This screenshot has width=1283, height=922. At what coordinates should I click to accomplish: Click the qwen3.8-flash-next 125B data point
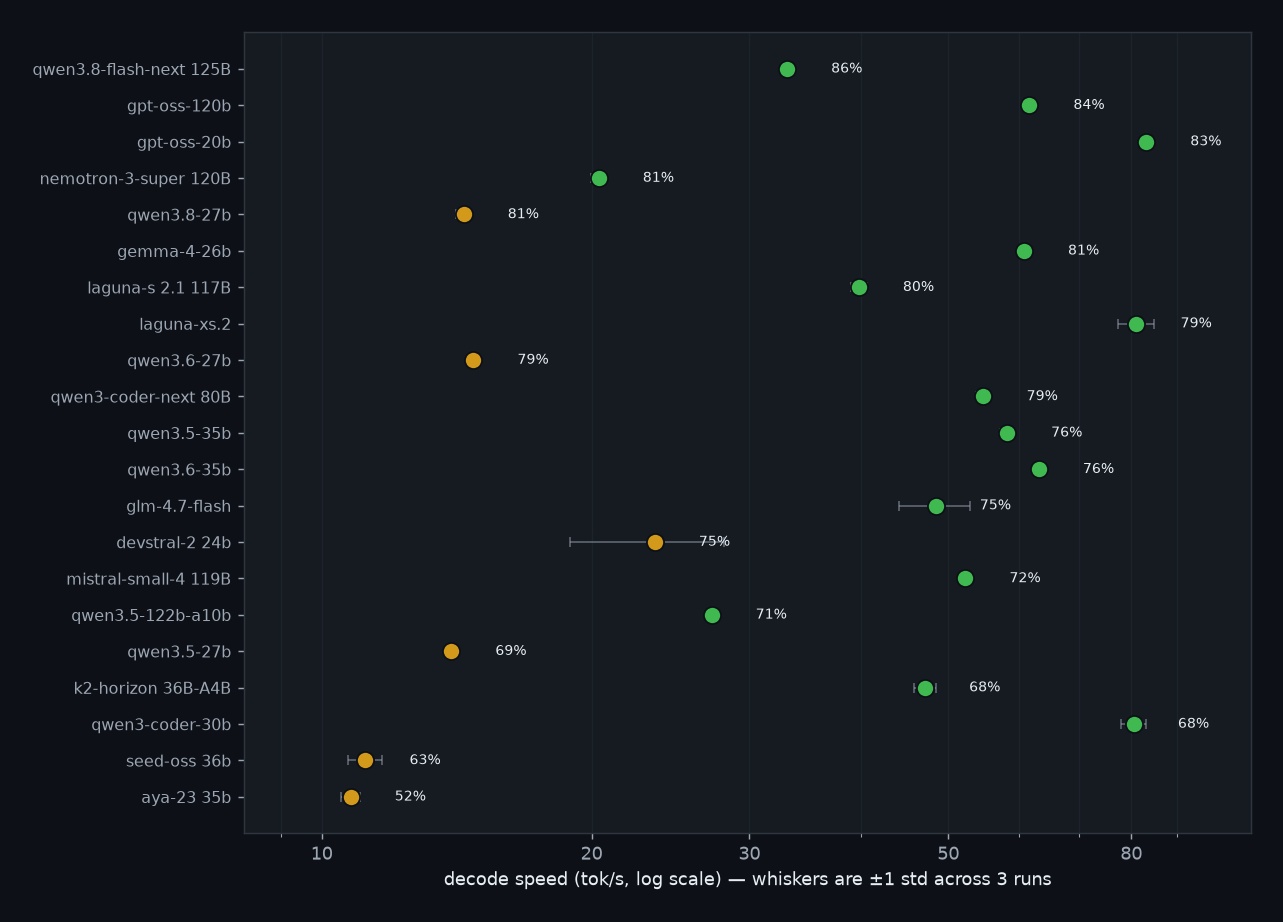[787, 69]
